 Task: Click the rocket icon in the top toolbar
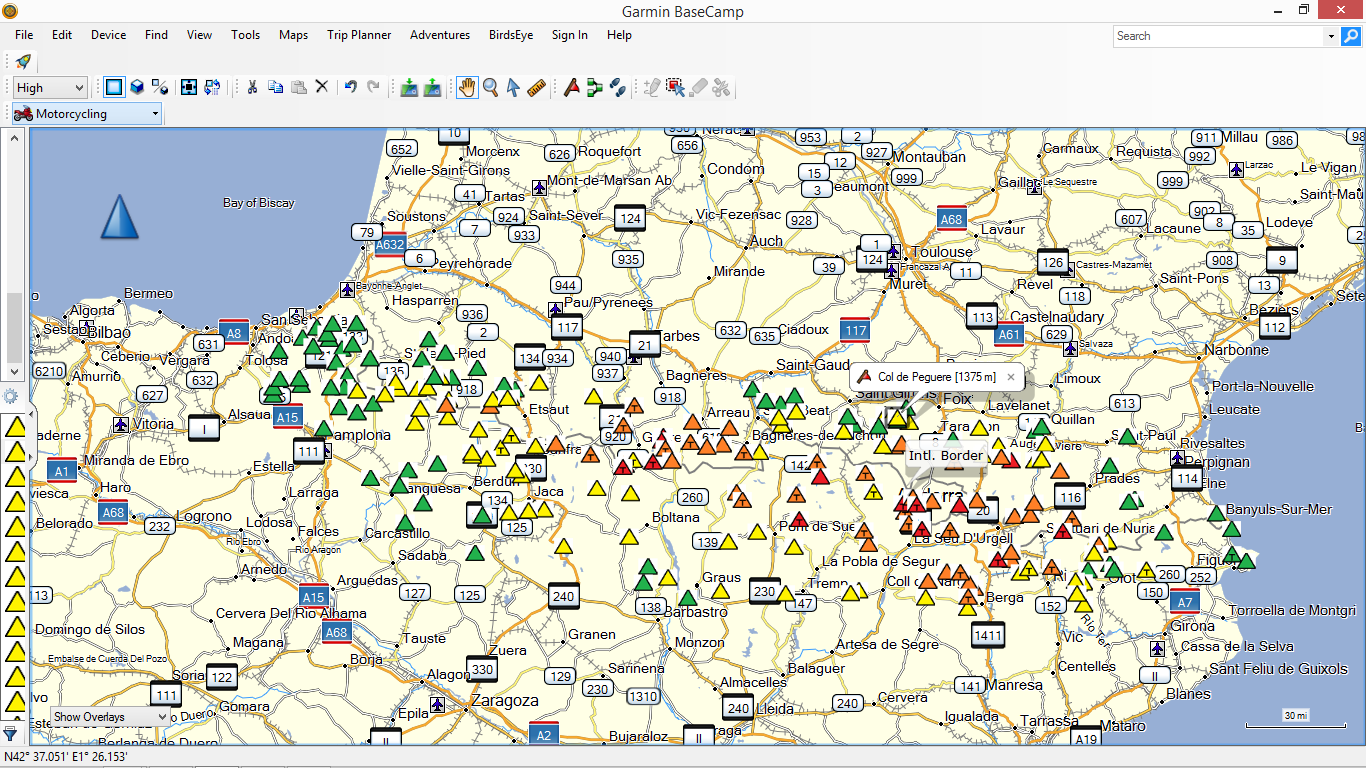(x=23, y=62)
